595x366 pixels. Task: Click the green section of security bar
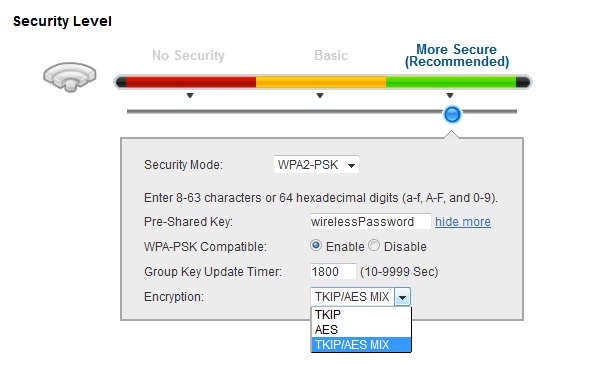click(451, 82)
